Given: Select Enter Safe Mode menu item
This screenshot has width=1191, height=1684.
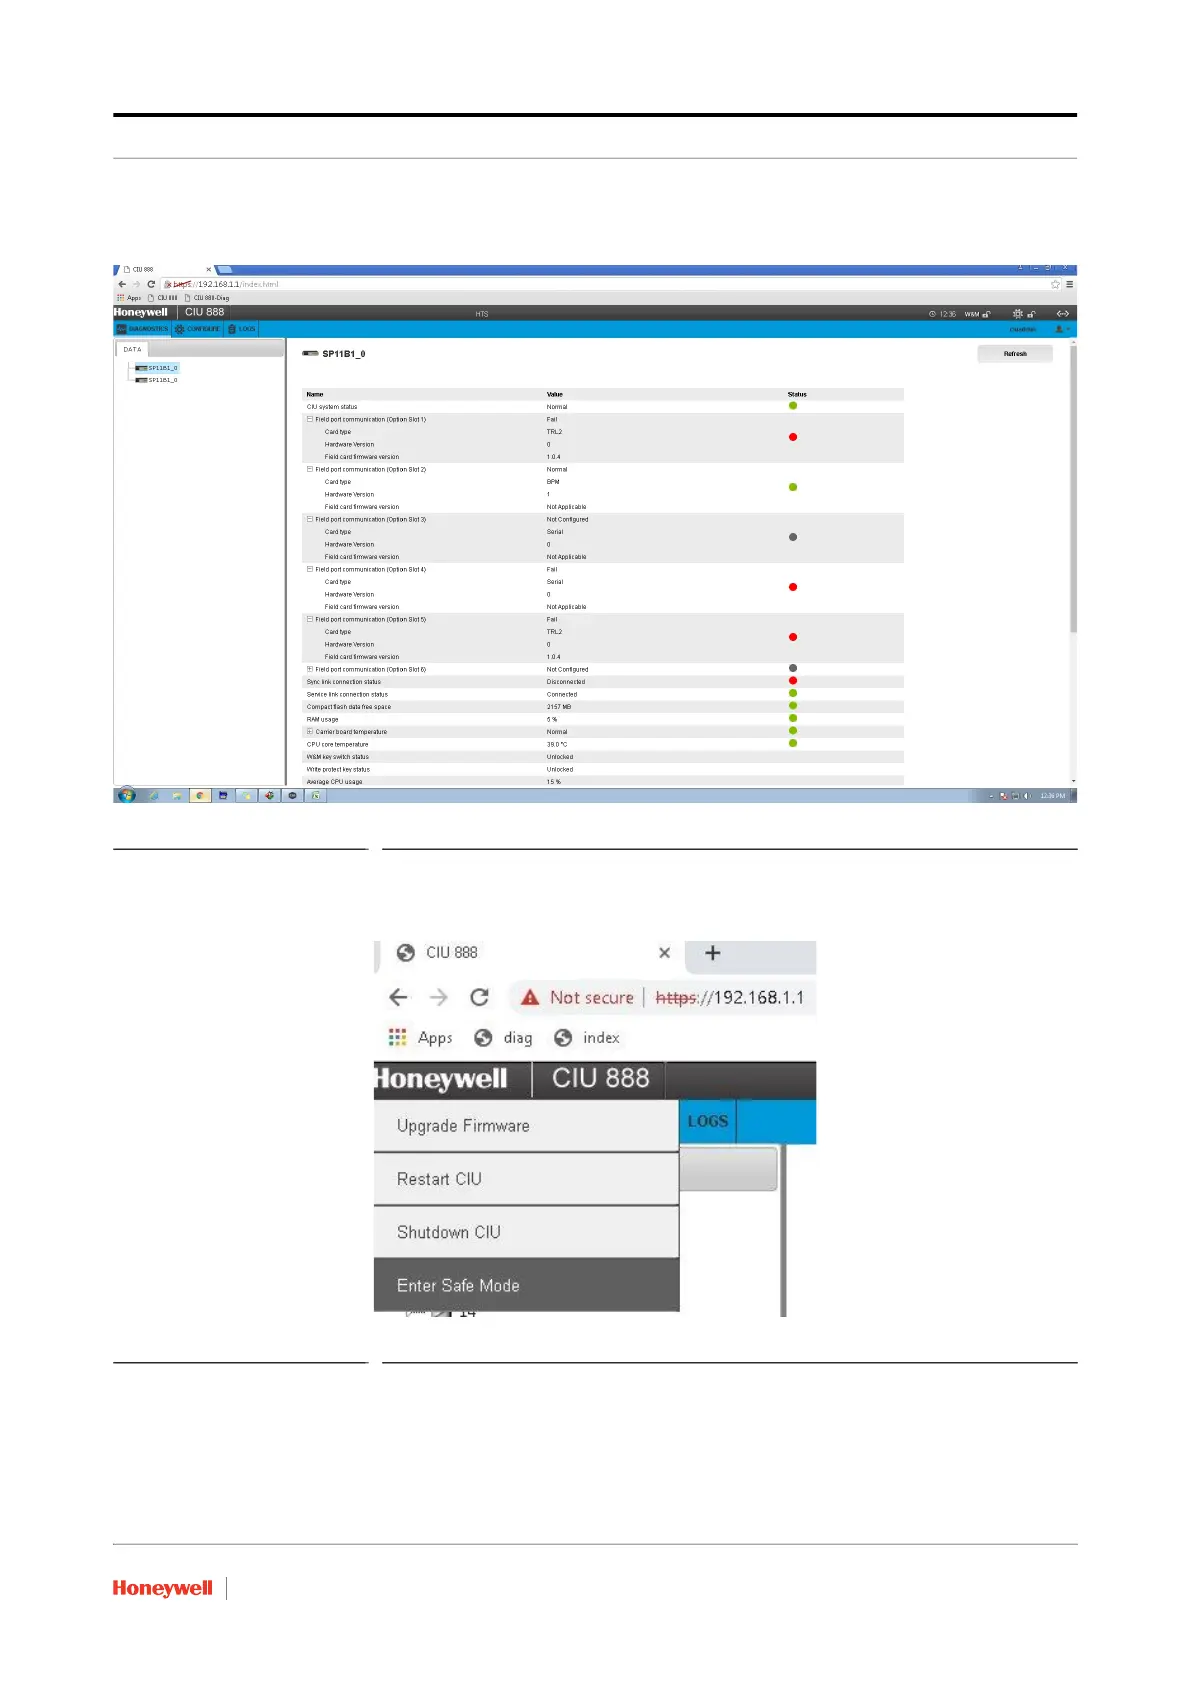Looking at the screenshot, I should tap(526, 1285).
